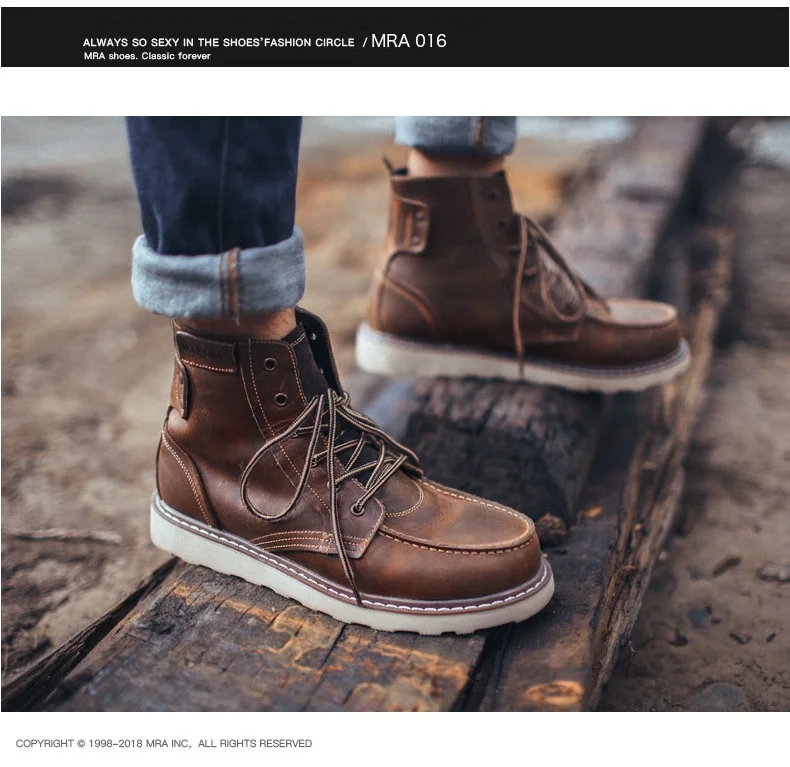Click the "MRA 016" model label

tap(409, 41)
